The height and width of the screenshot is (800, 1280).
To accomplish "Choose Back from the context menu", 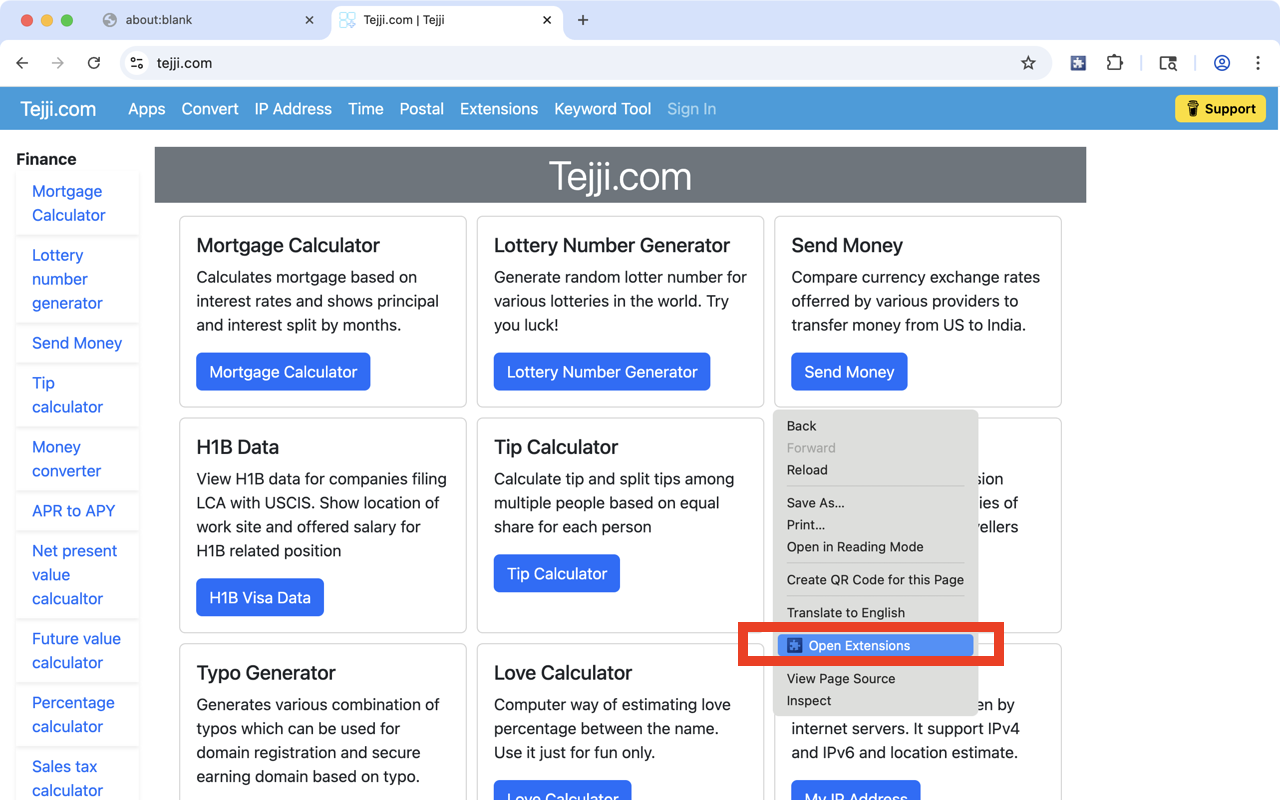I will pos(875,426).
